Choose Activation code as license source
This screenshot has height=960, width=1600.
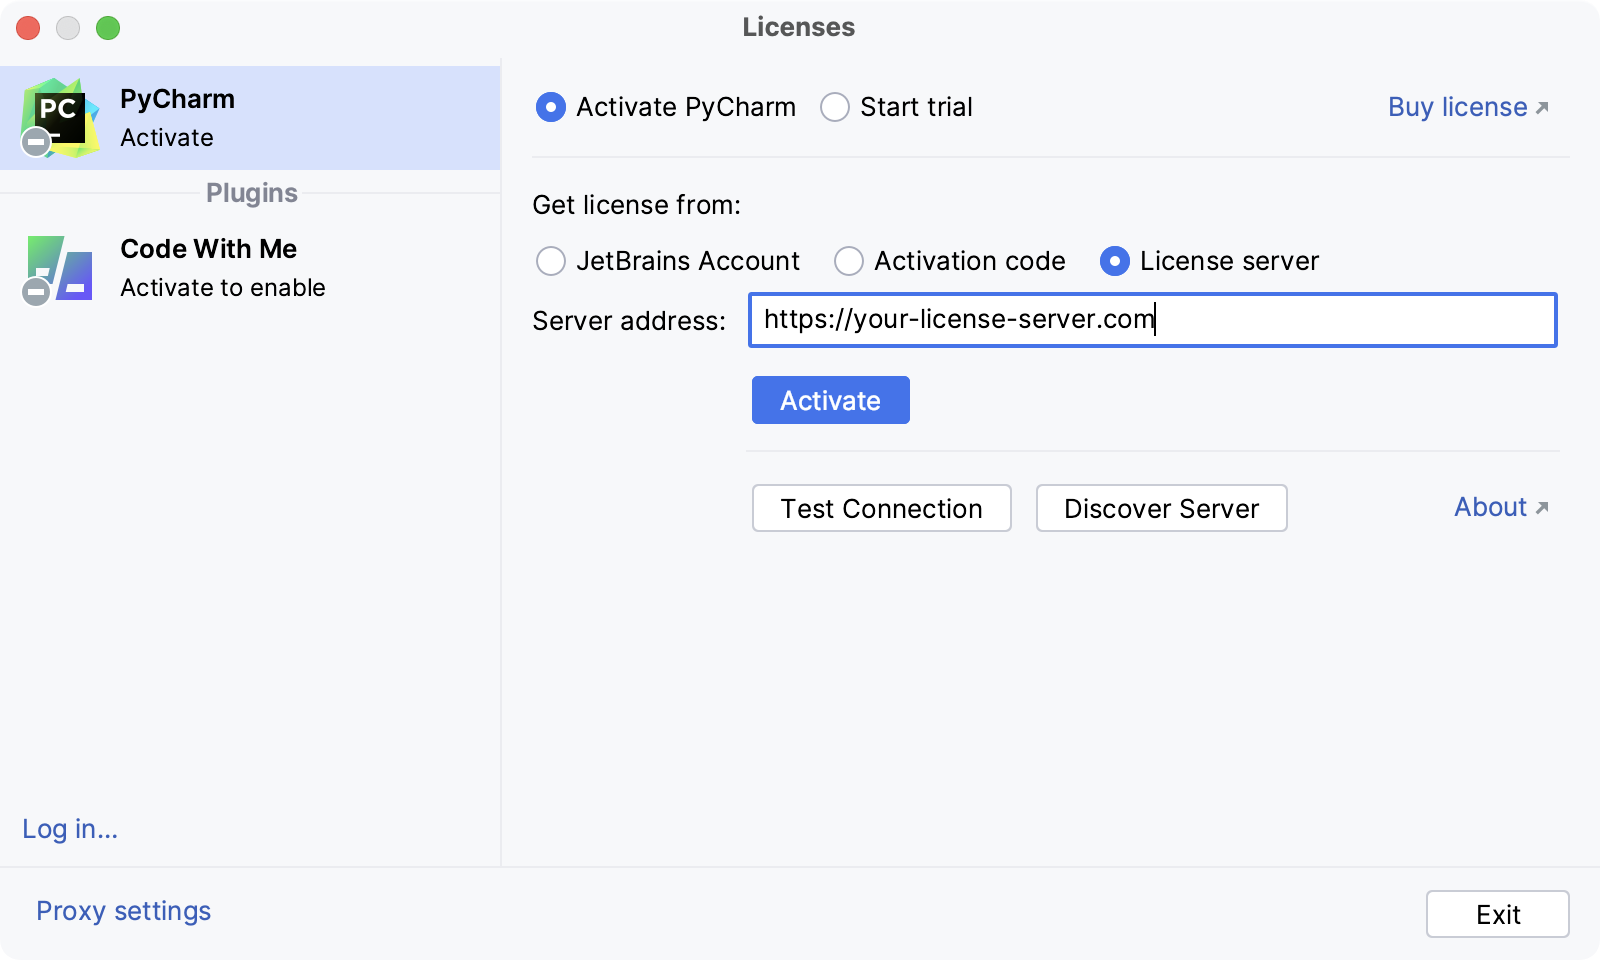point(849,261)
